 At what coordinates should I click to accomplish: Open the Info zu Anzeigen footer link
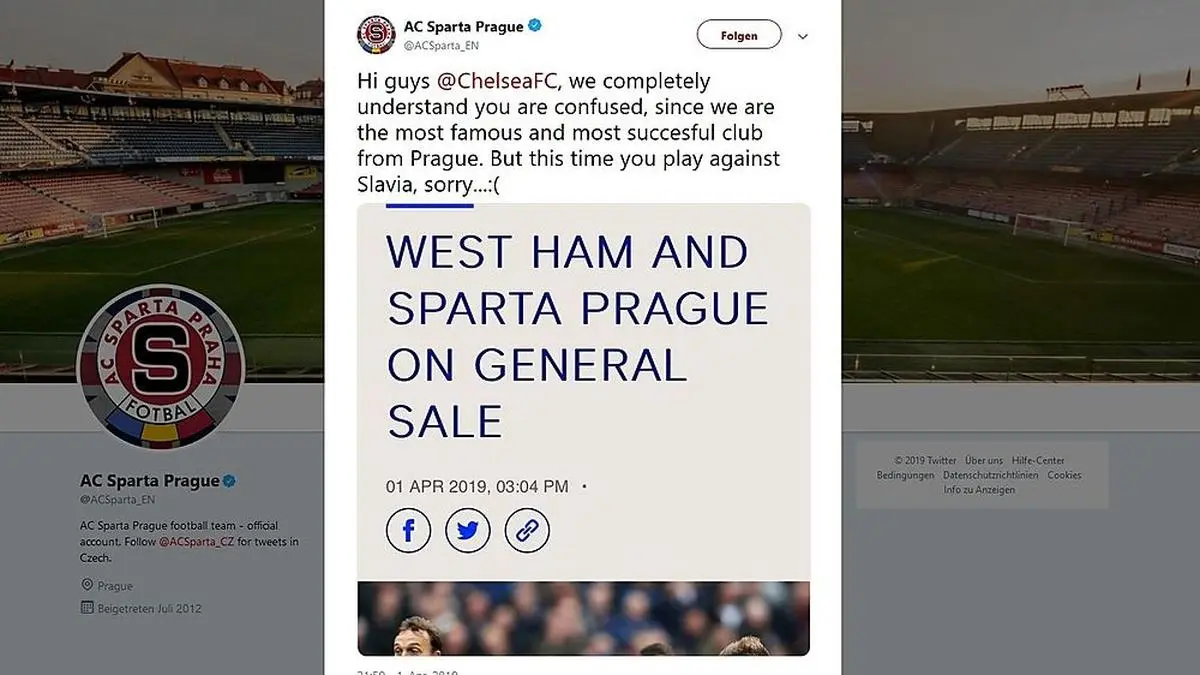(979, 490)
